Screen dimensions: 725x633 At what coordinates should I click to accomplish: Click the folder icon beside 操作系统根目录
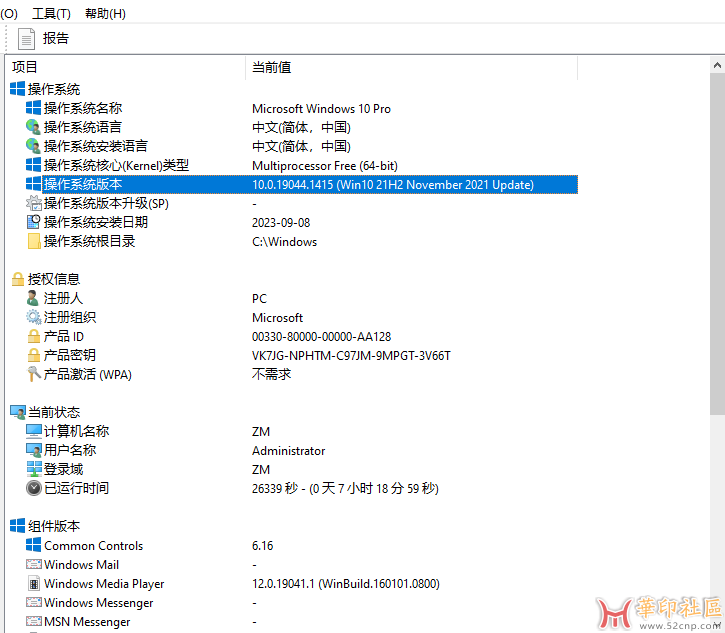pyautogui.click(x=34, y=241)
